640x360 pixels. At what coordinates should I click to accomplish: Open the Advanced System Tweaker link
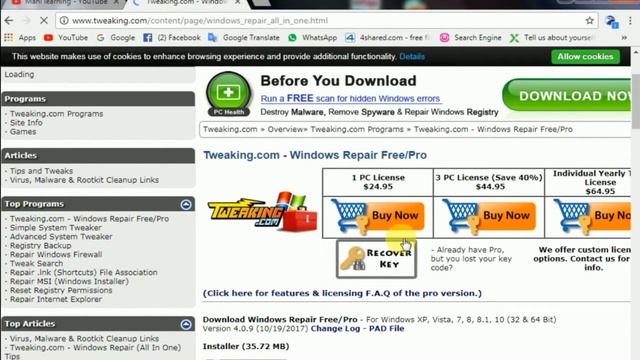coord(61,237)
